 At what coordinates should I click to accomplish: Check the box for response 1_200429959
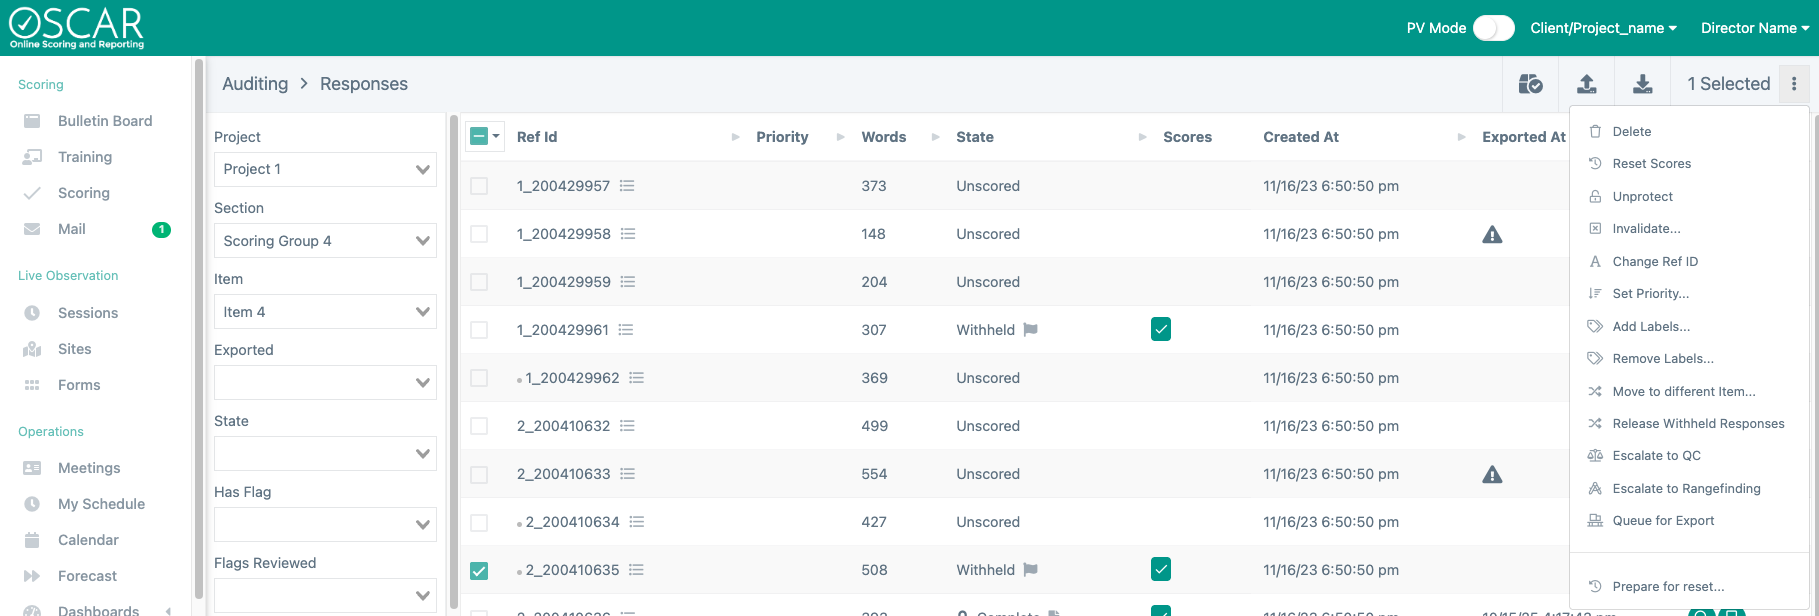pos(479,282)
